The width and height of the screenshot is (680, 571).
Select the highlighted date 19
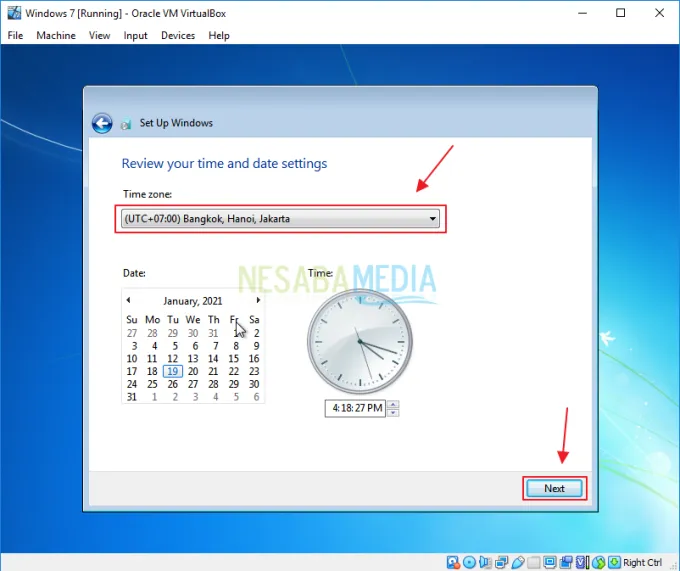(173, 371)
